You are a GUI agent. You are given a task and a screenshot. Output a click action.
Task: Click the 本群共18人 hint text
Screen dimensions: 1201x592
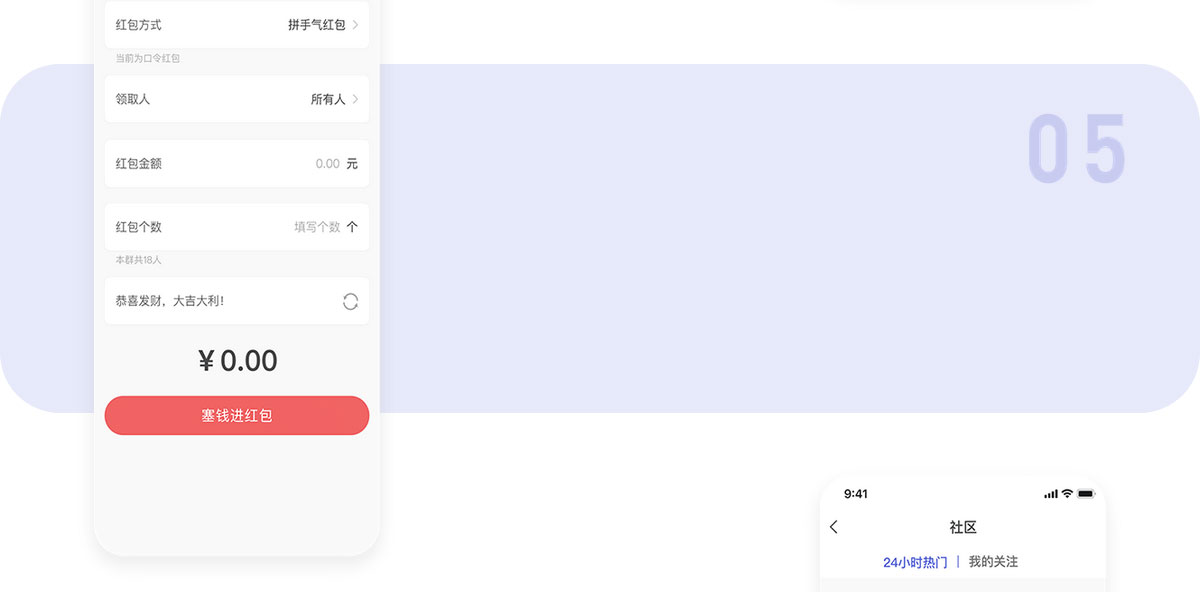138,260
